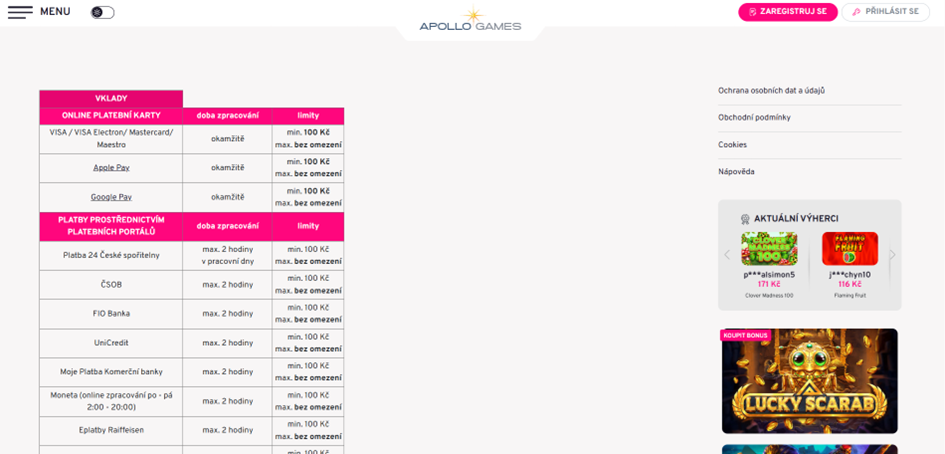Image resolution: width=945 pixels, height=454 pixels.
Task: Open the Clover Madness 100 game thumbnail
Action: pyautogui.click(x=769, y=248)
